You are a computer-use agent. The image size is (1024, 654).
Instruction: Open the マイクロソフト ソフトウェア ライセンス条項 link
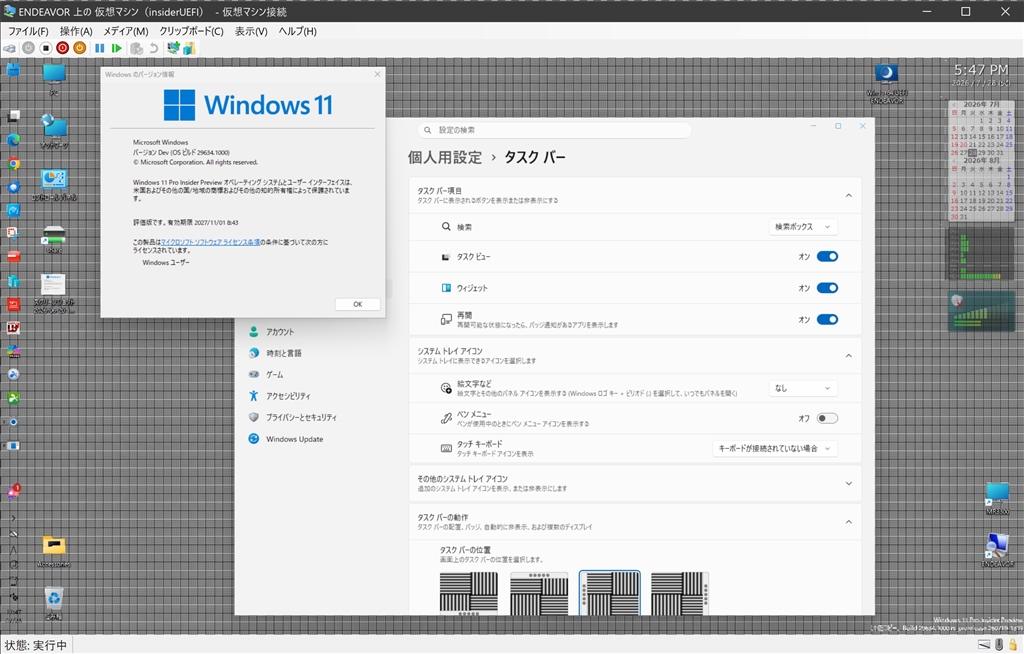(x=210, y=242)
